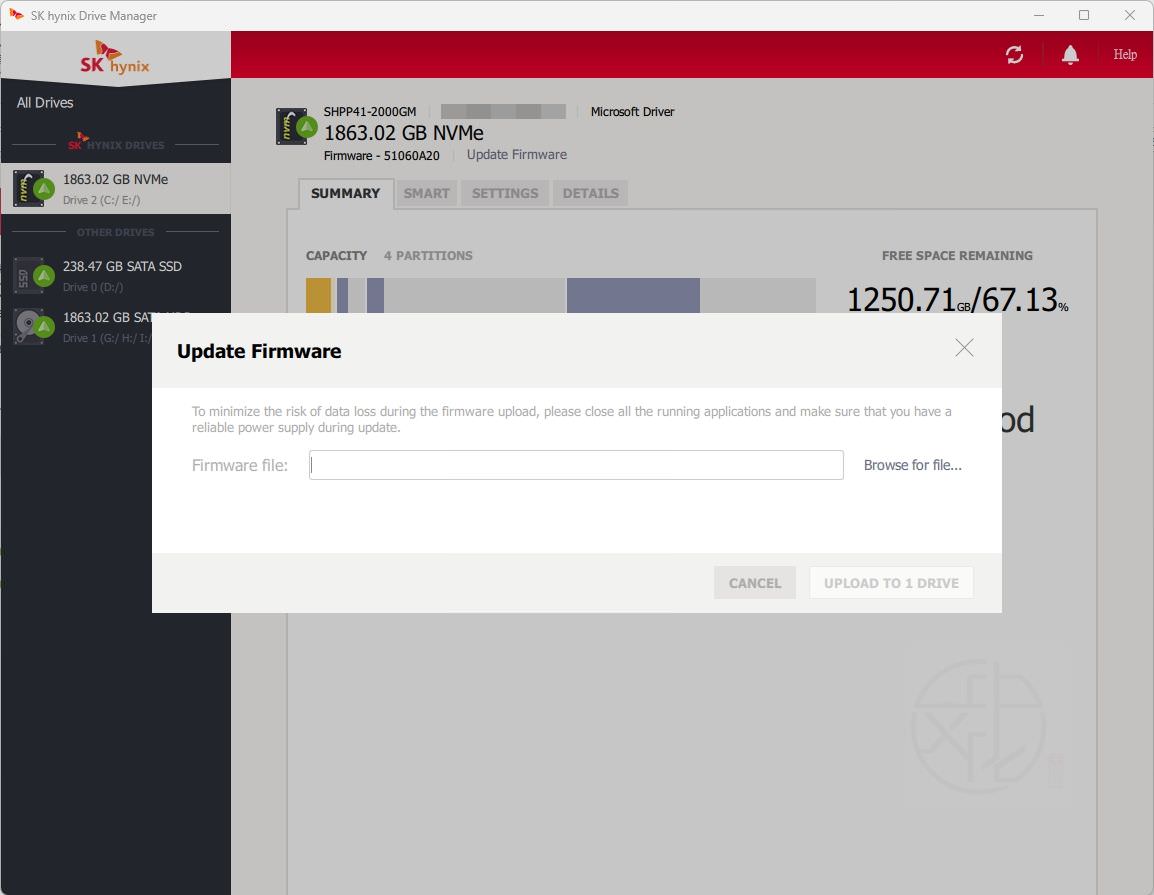Switch to the SMART tab

tap(426, 193)
